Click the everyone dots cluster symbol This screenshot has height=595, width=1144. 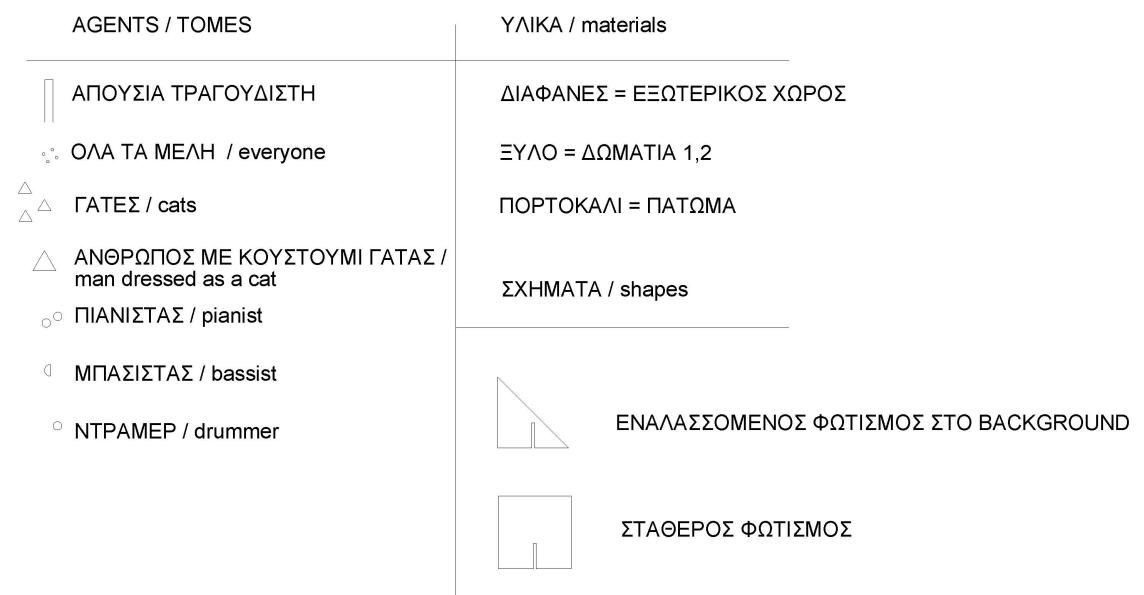pyautogui.click(x=47, y=155)
